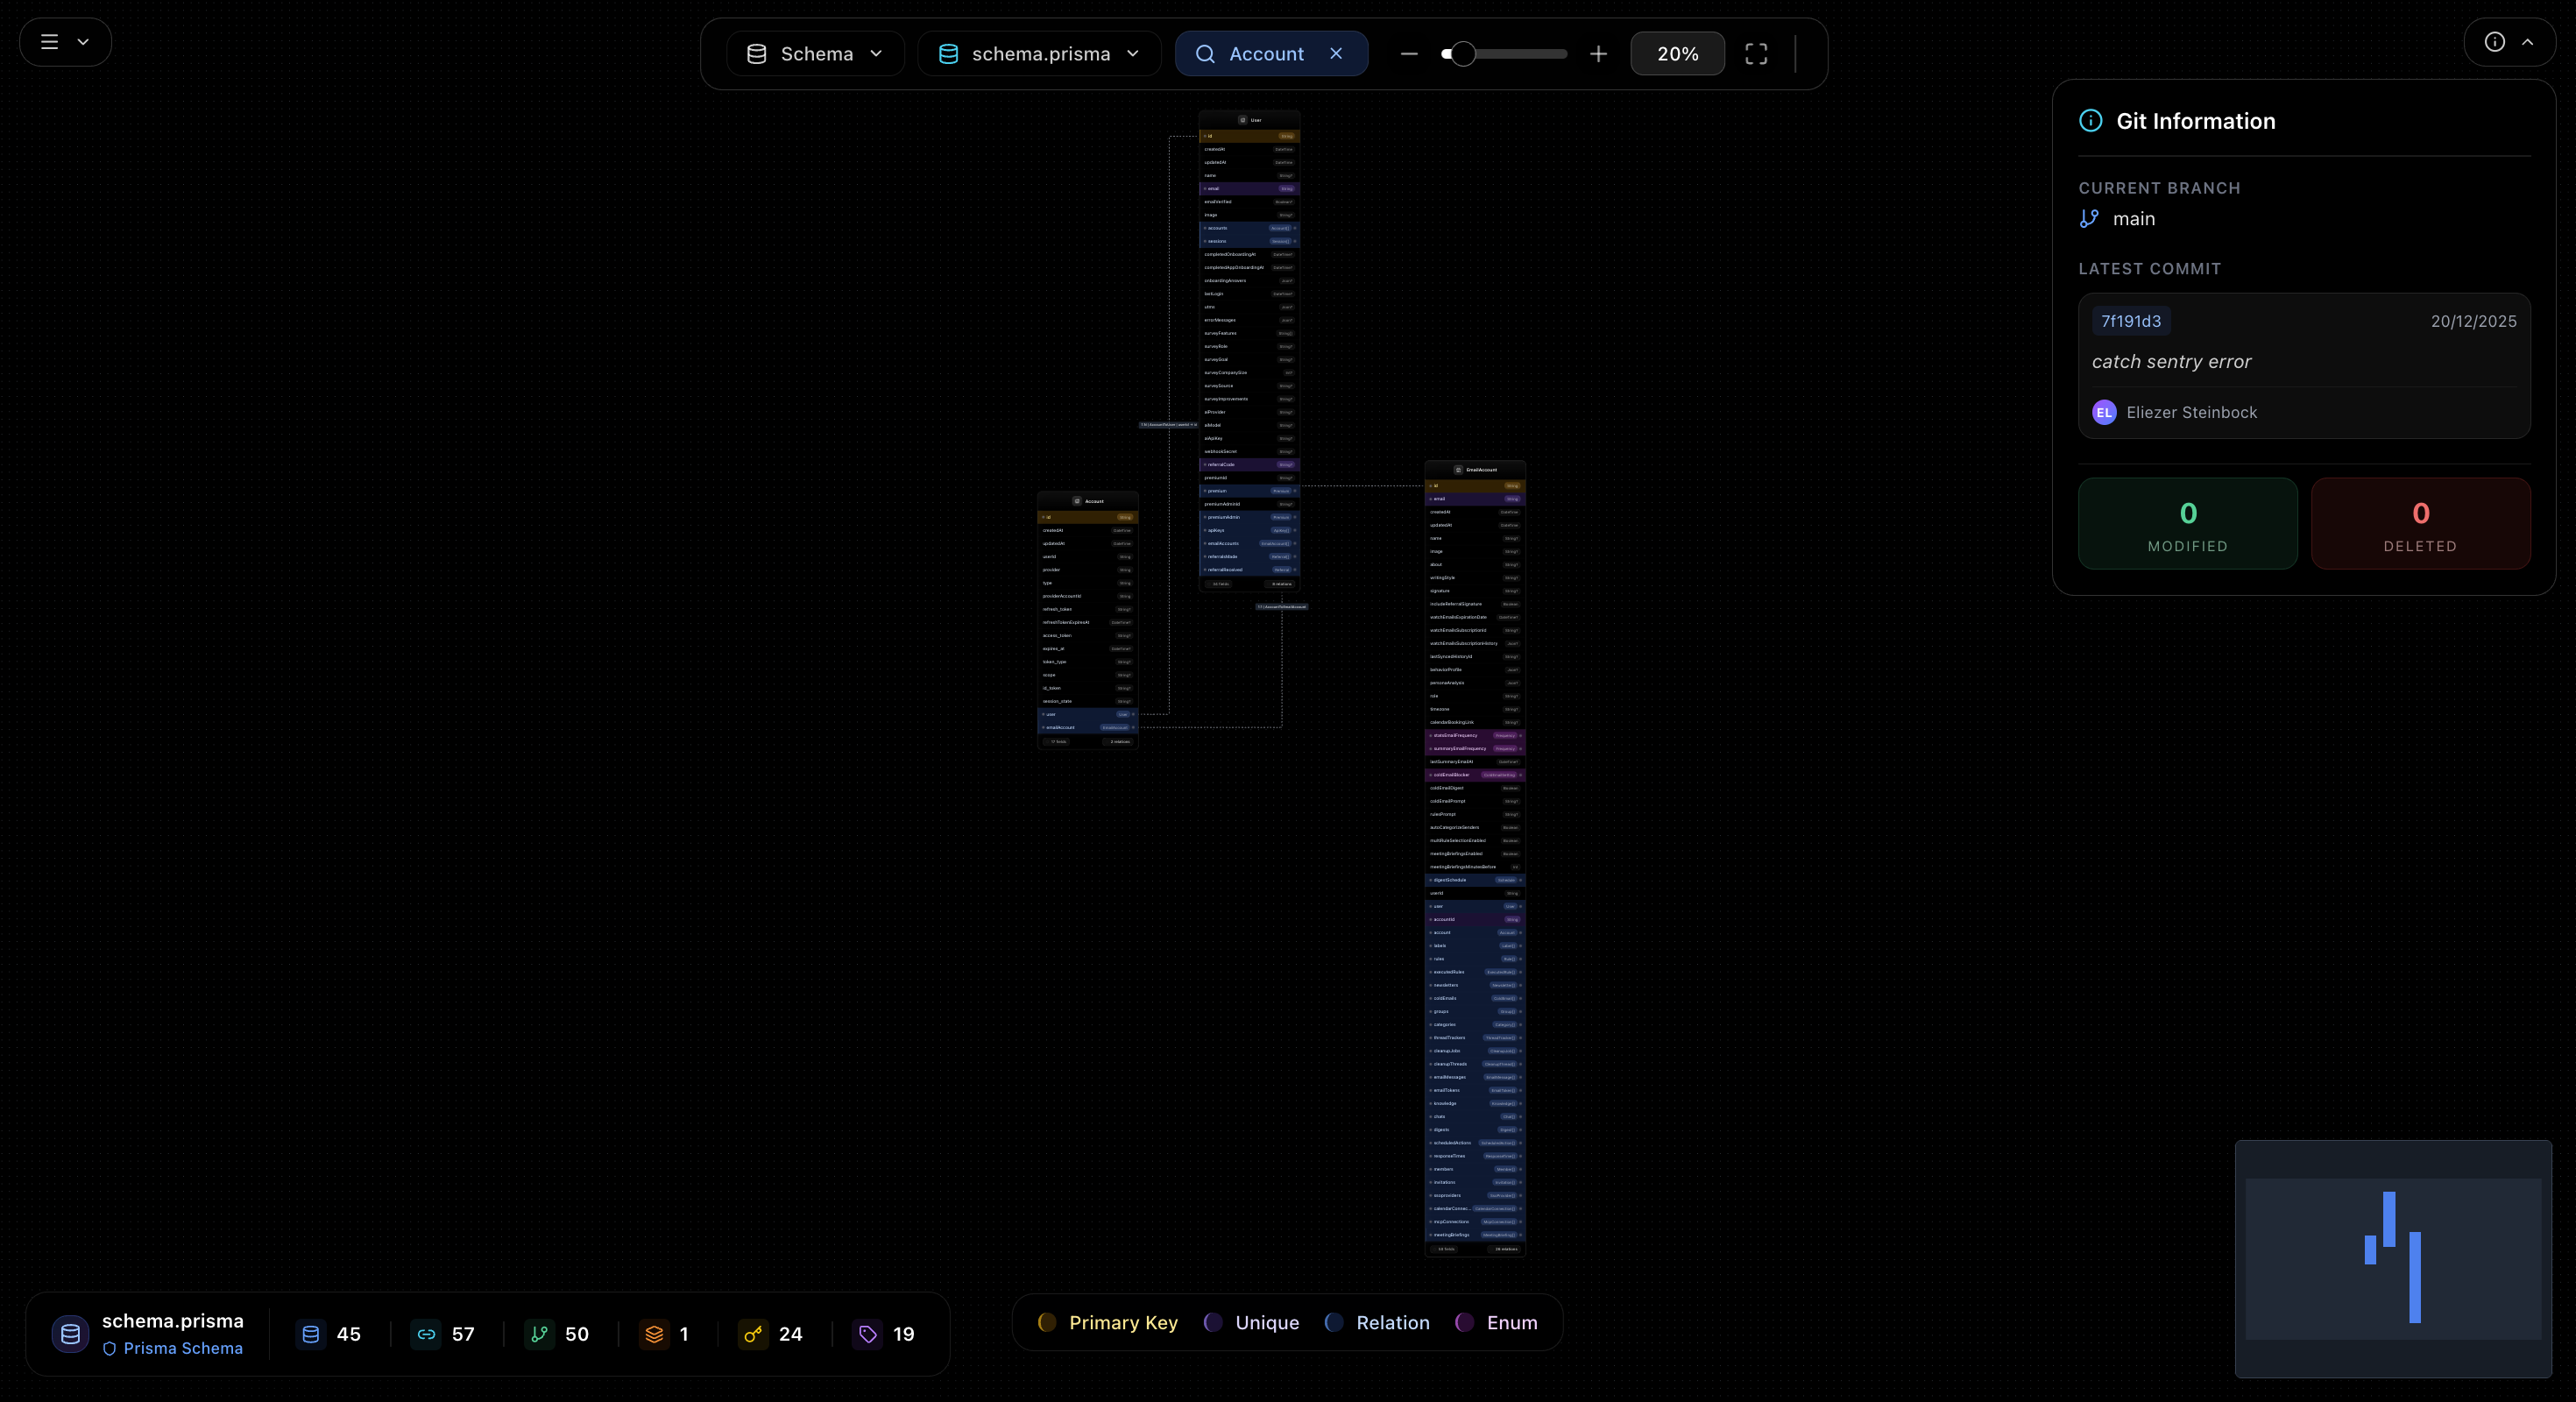Click the Enum legend label
This screenshot has height=1402, width=2576.
tap(1511, 1322)
